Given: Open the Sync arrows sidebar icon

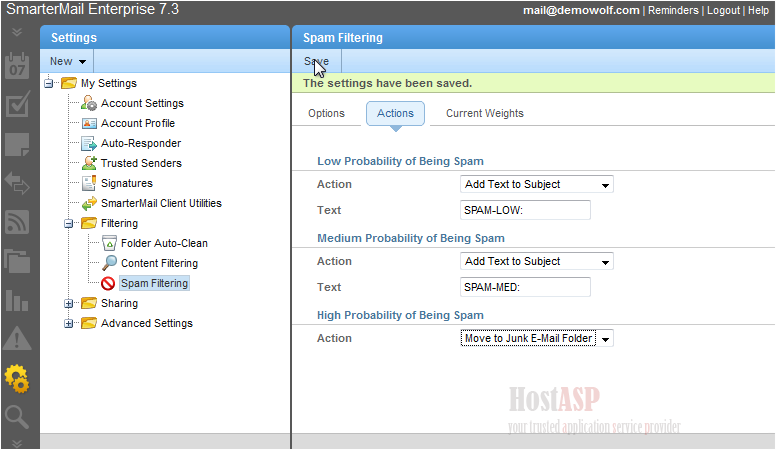Looking at the screenshot, I should [x=17, y=183].
